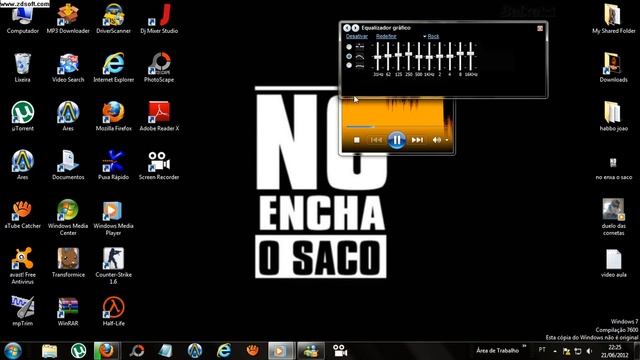Launch Puxa Rápido from the desktop
The width and height of the screenshot is (640, 360).
(x=113, y=165)
